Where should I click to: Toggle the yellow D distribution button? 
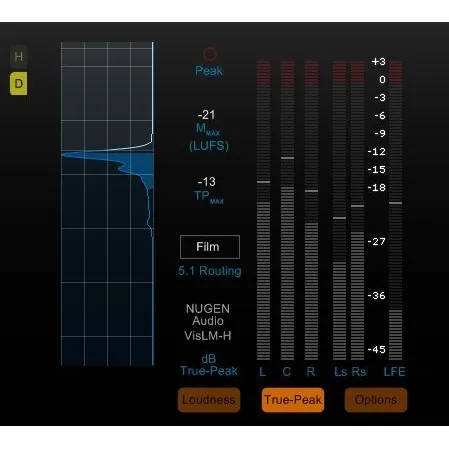[x=19, y=83]
